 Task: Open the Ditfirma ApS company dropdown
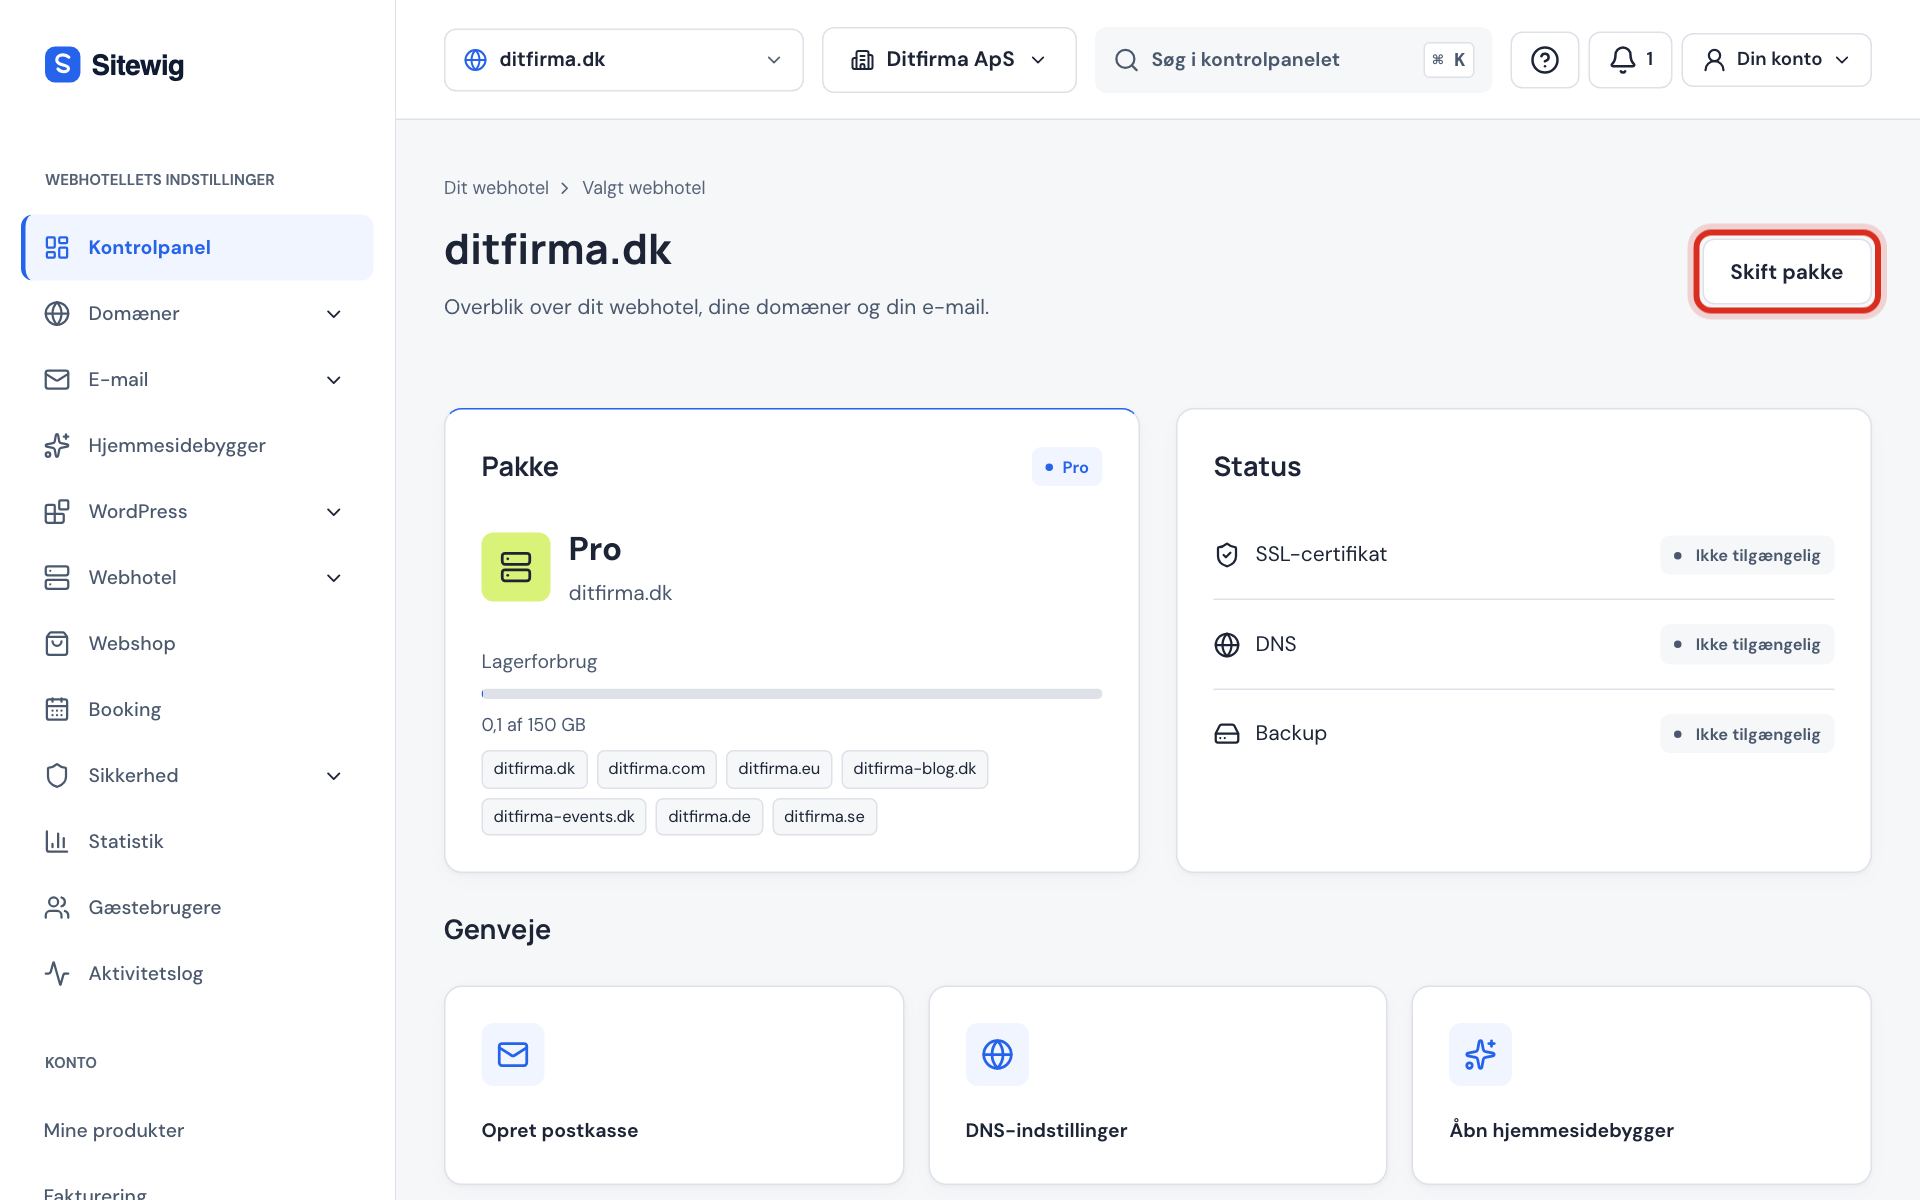949,60
